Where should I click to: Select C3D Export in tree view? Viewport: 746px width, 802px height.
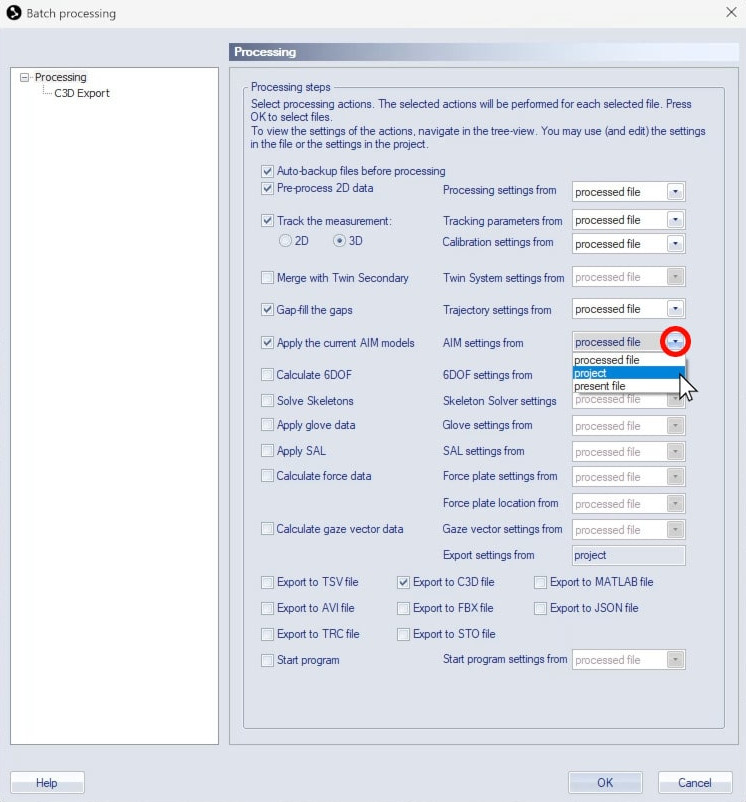82,93
